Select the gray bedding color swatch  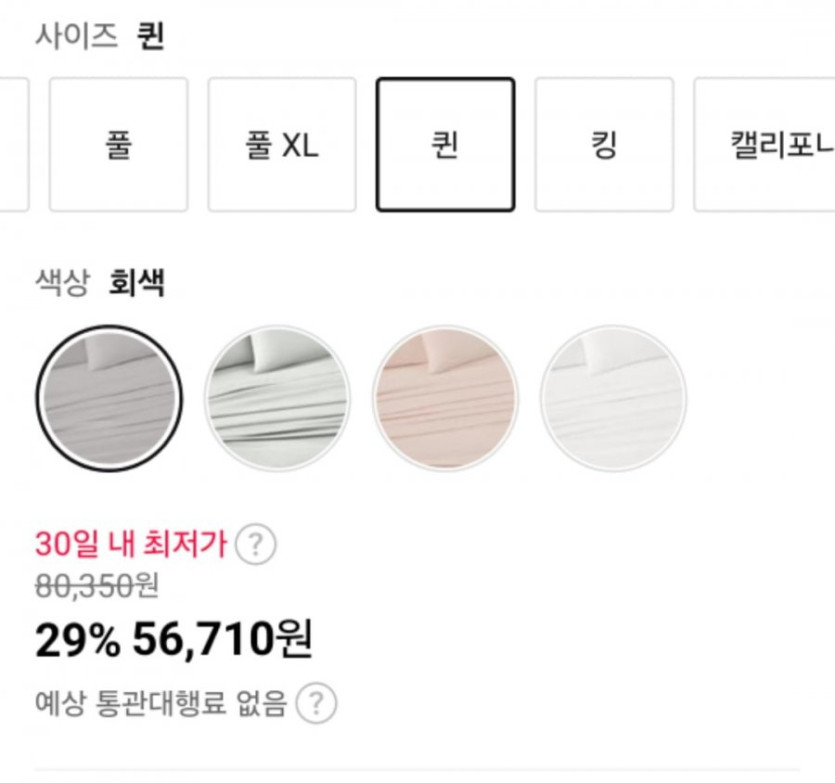(x=109, y=398)
